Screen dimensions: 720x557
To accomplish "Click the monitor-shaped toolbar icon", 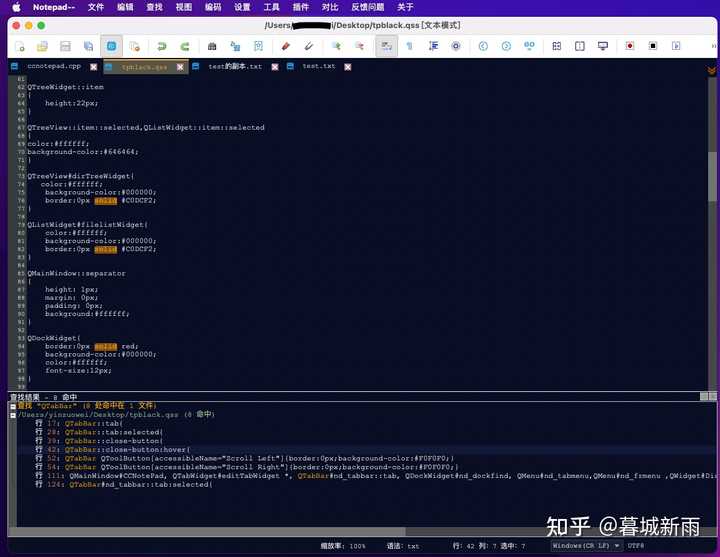I will point(602,46).
